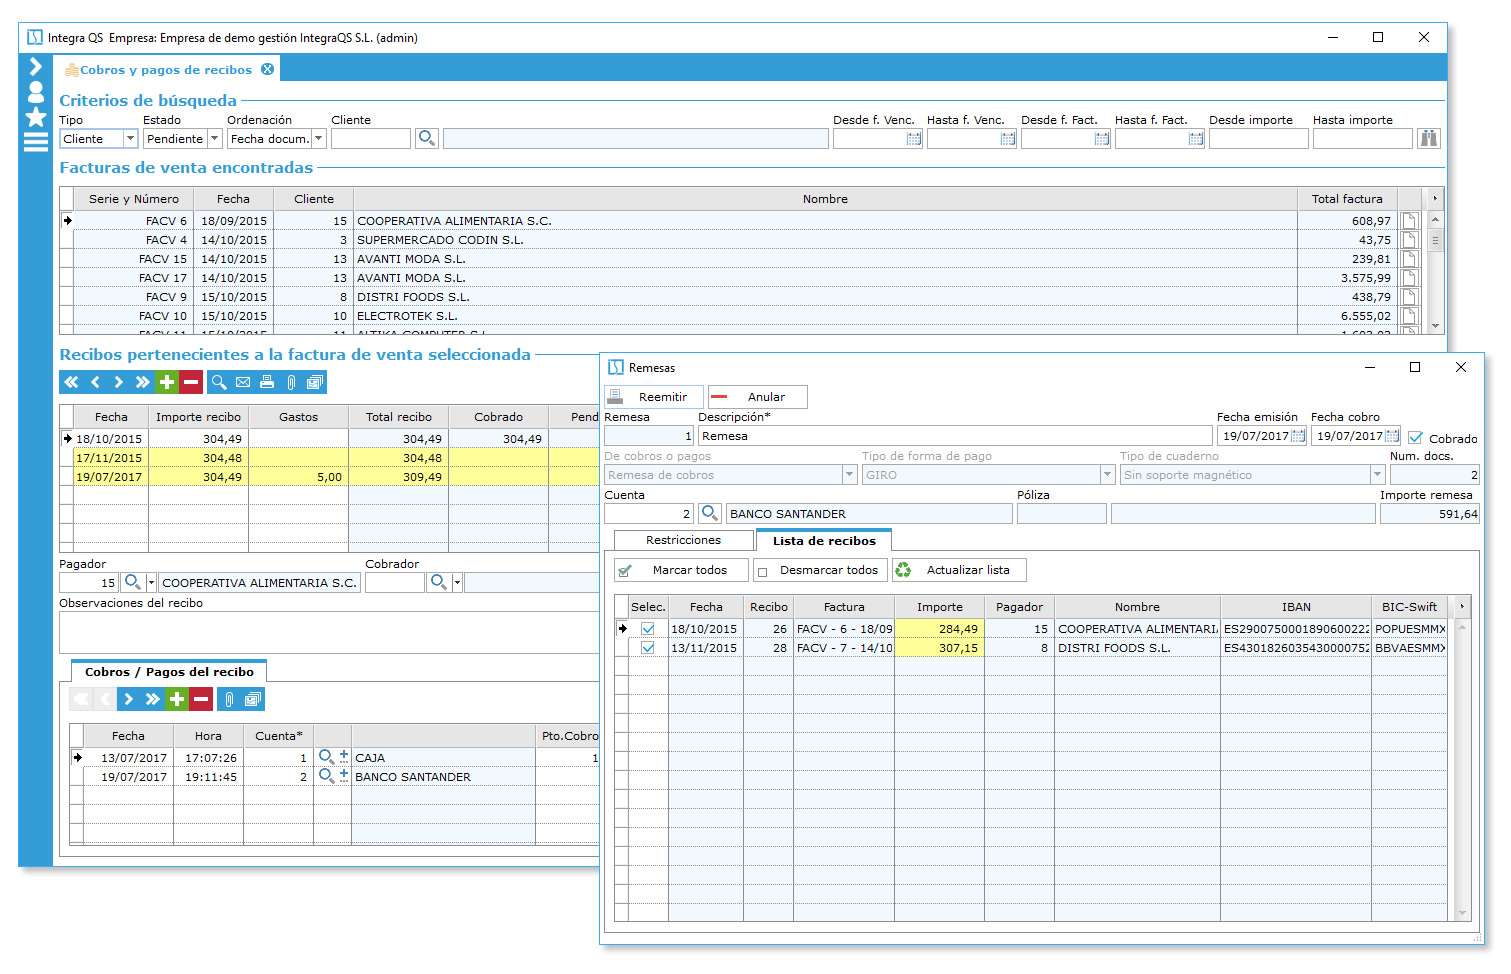The height and width of the screenshot is (974, 1511).
Task: Delete selected recibo using the red minus icon
Action: tap(193, 382)
